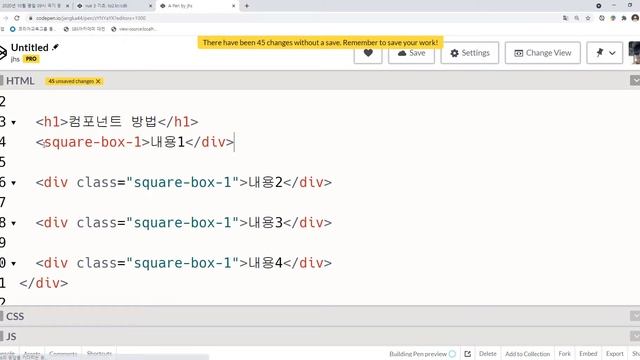Open the Comments footer button
The width and height of the screenshot is (640, 360).
click(63, 354)
